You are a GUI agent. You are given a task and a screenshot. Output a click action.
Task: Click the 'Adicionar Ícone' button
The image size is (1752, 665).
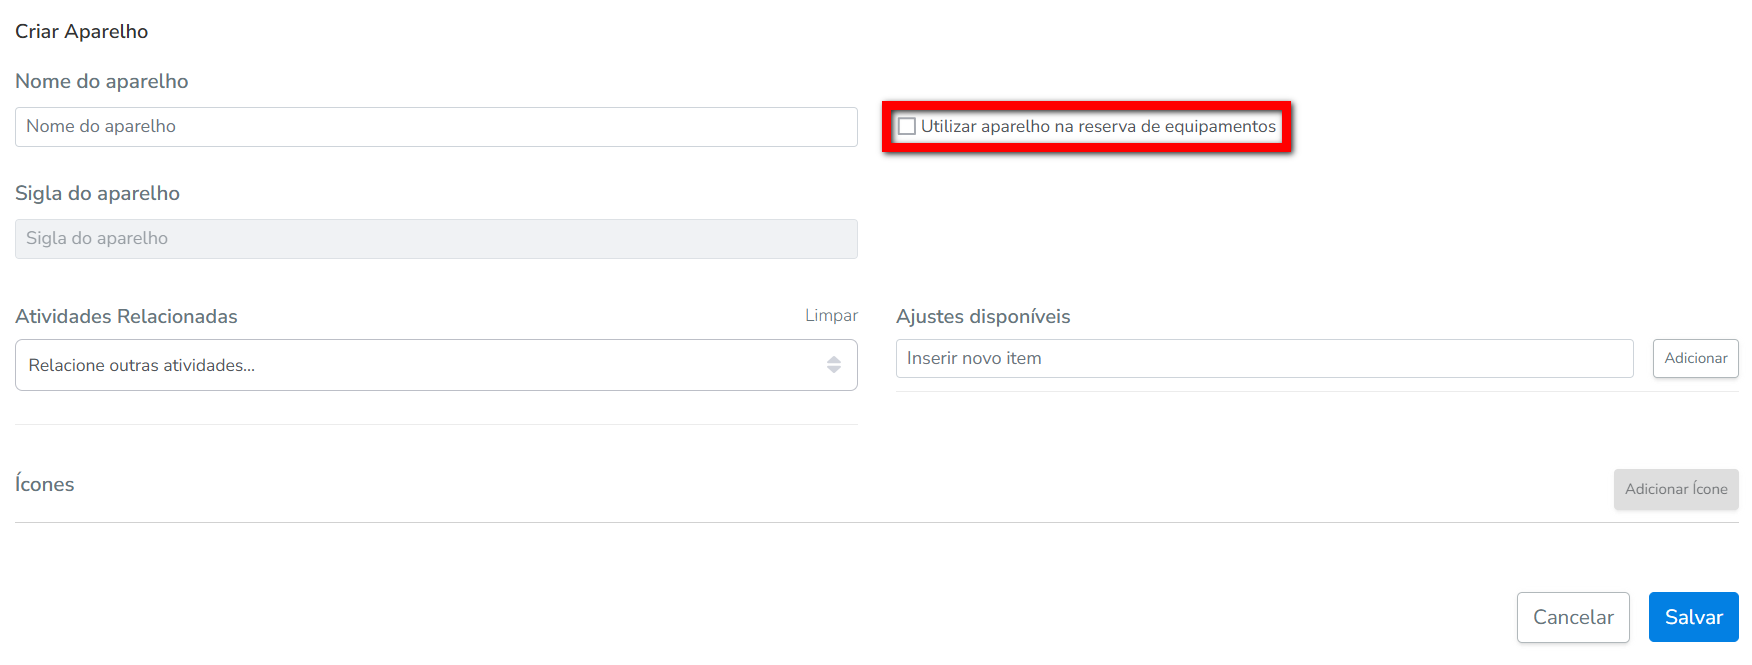1676,489
